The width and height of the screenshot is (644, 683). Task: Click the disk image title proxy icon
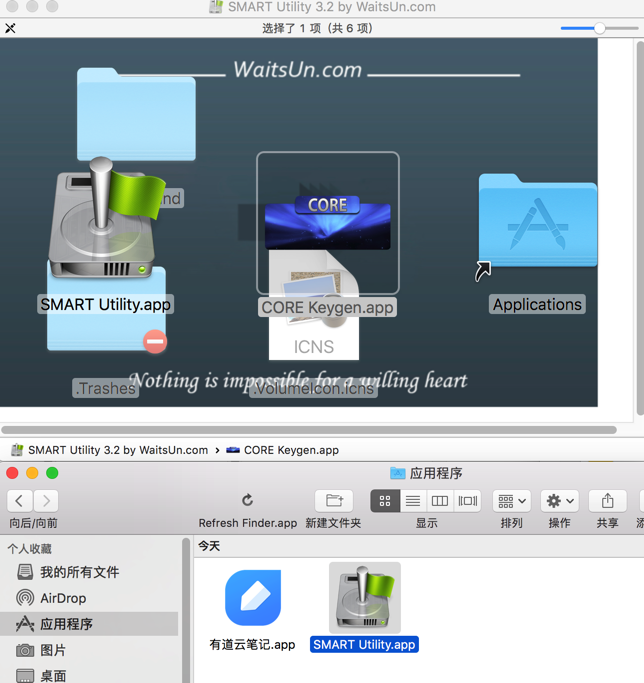click(216, 7)
